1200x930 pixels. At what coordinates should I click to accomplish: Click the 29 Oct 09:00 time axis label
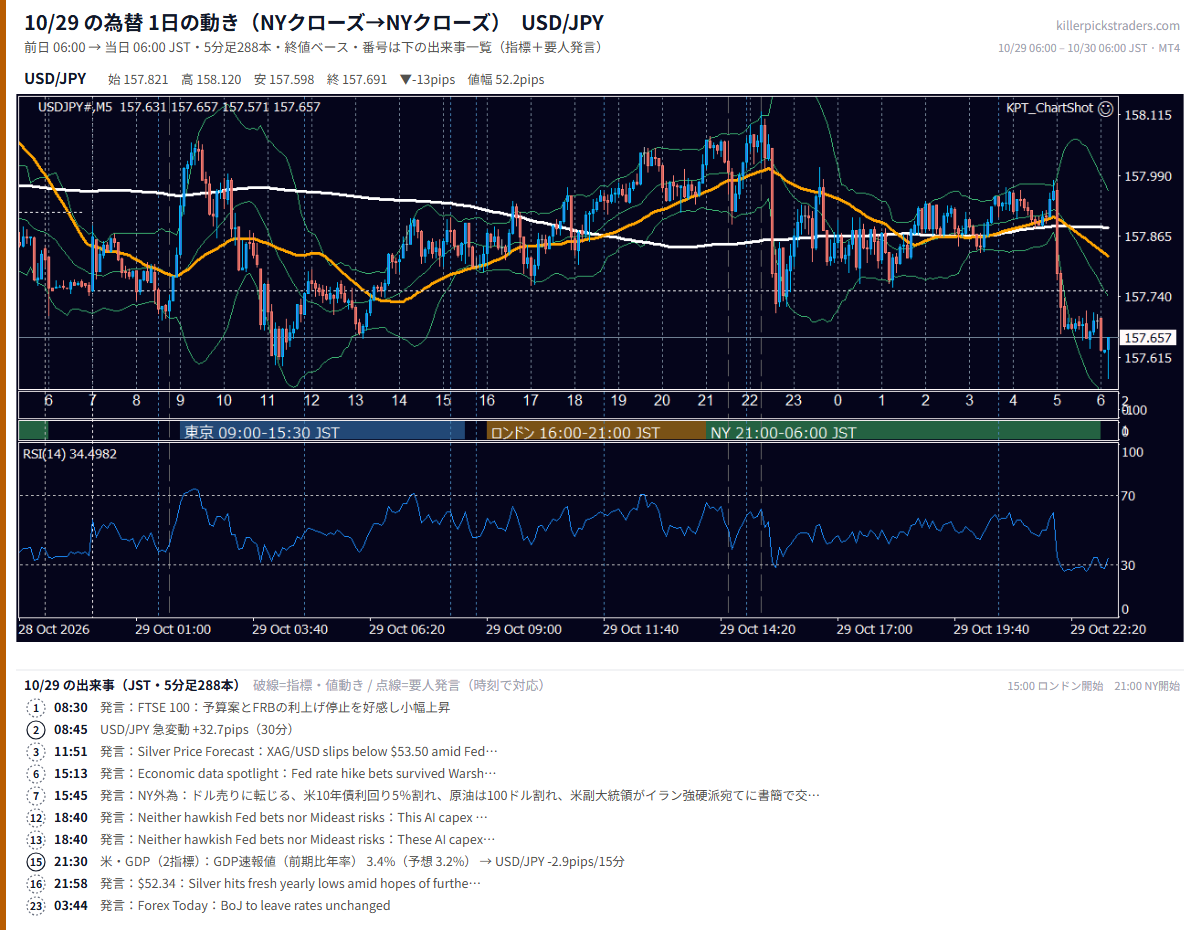coord(524,629)
